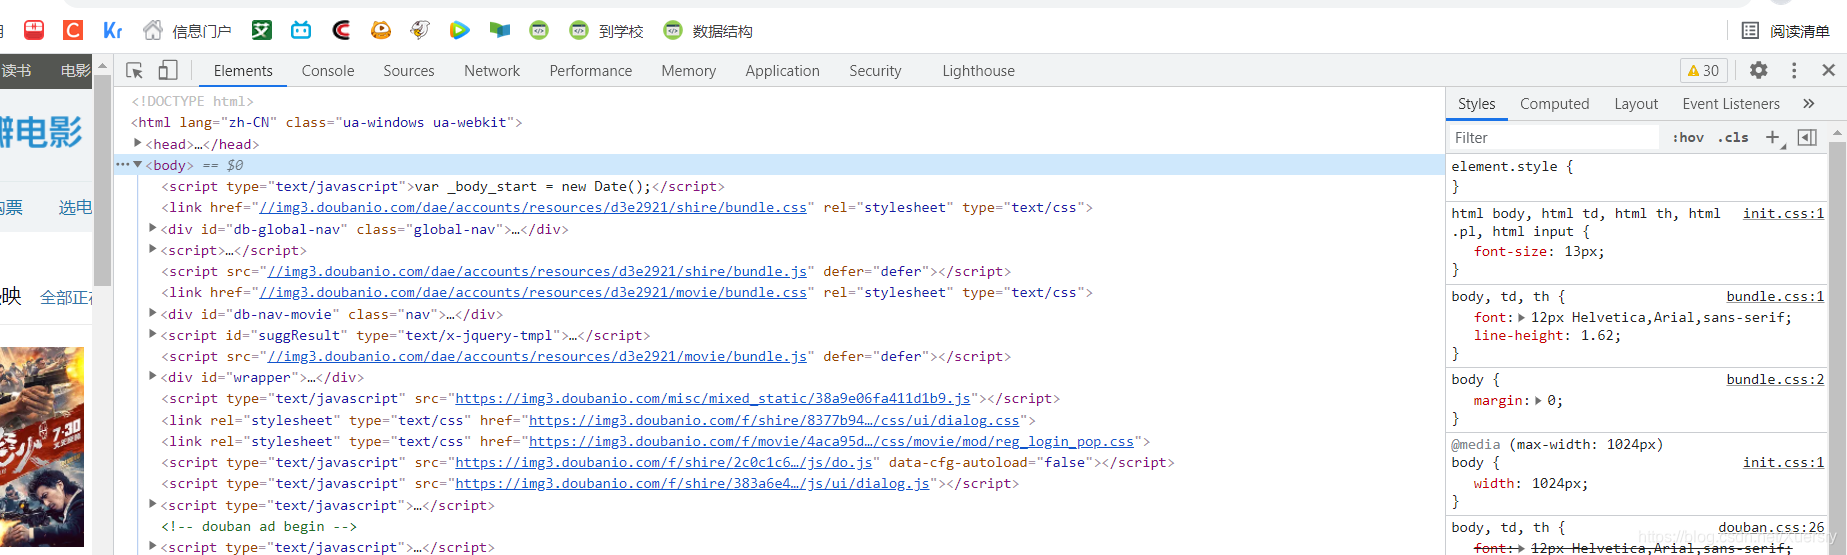Open the Event Listeners tab

point(1731,104)
